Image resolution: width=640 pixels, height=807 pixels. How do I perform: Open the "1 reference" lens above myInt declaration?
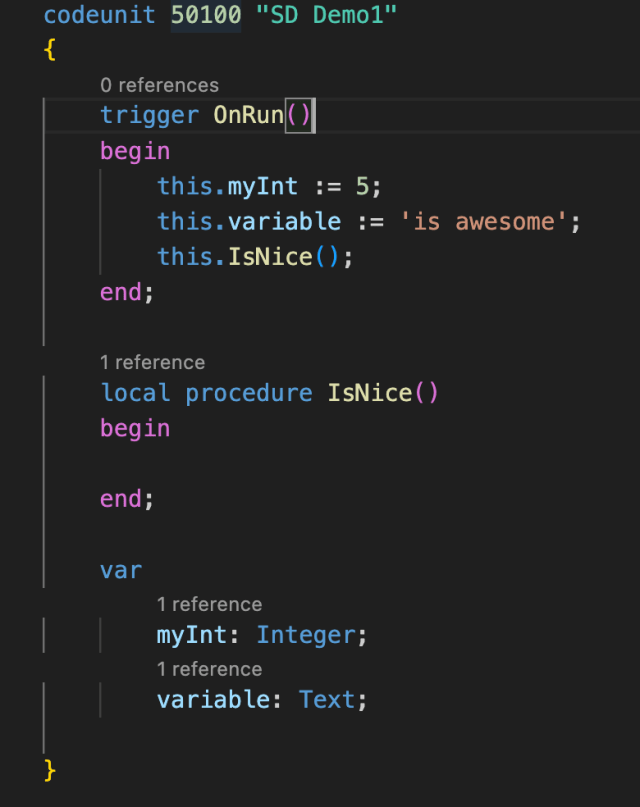point(209,604)
